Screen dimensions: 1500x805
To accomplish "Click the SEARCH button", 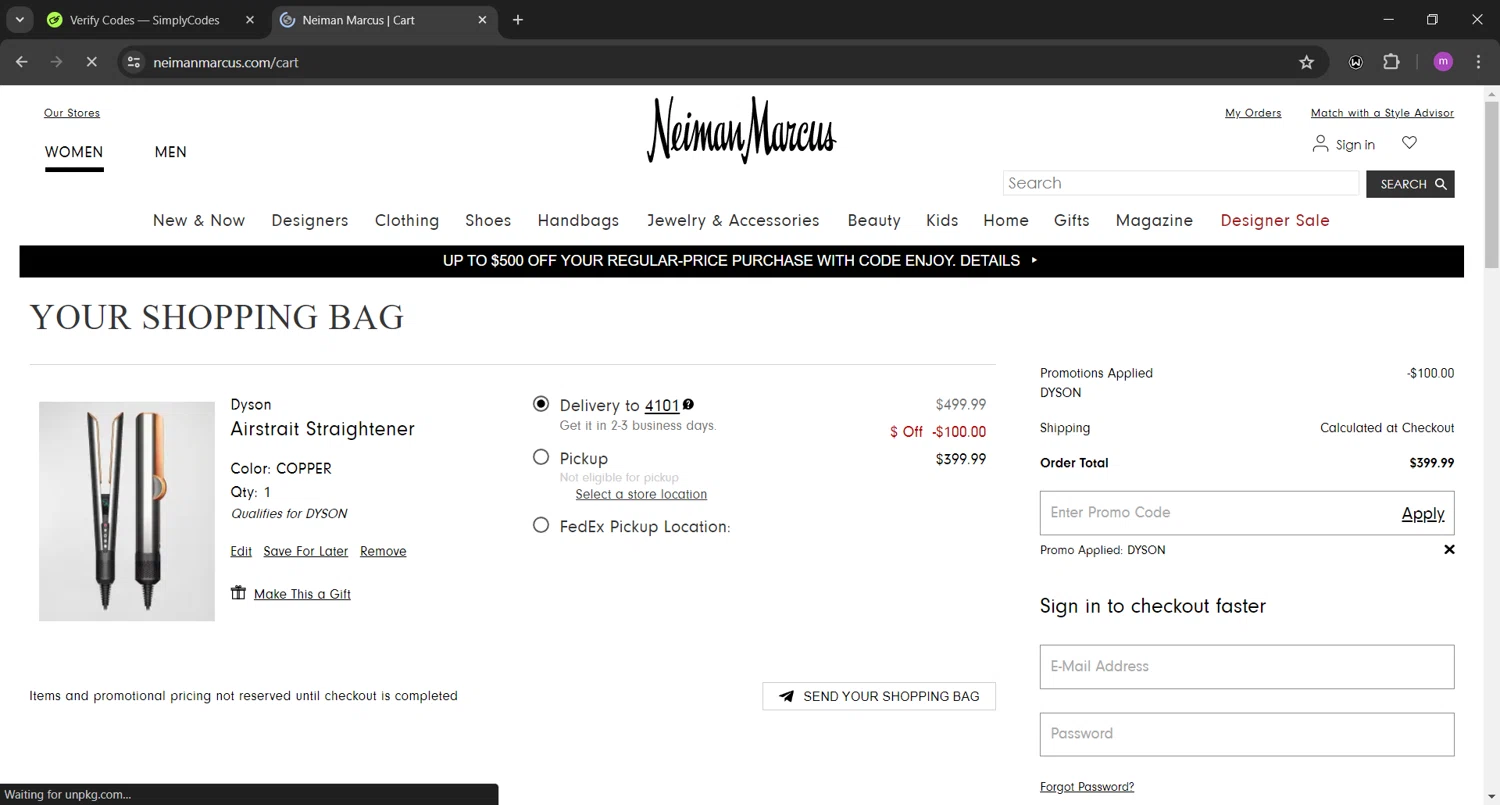I will click(x=1410, y=184).
